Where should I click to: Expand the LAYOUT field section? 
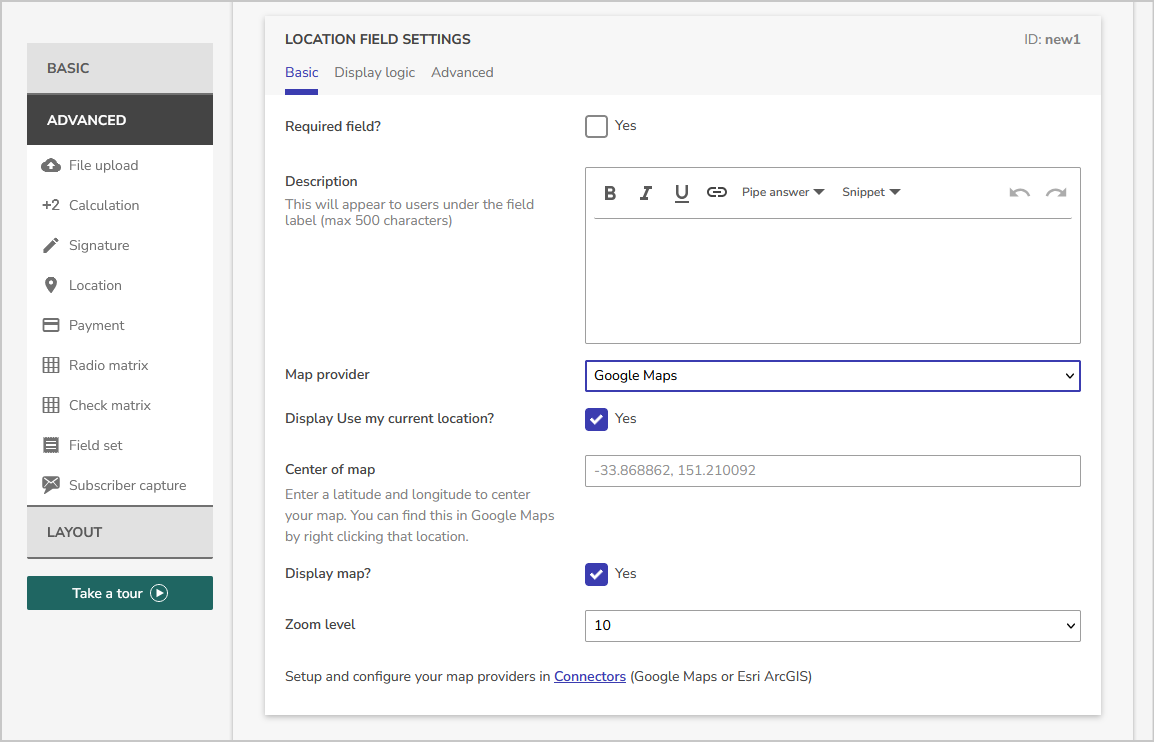pyautogui.click(x=120, y=532)
